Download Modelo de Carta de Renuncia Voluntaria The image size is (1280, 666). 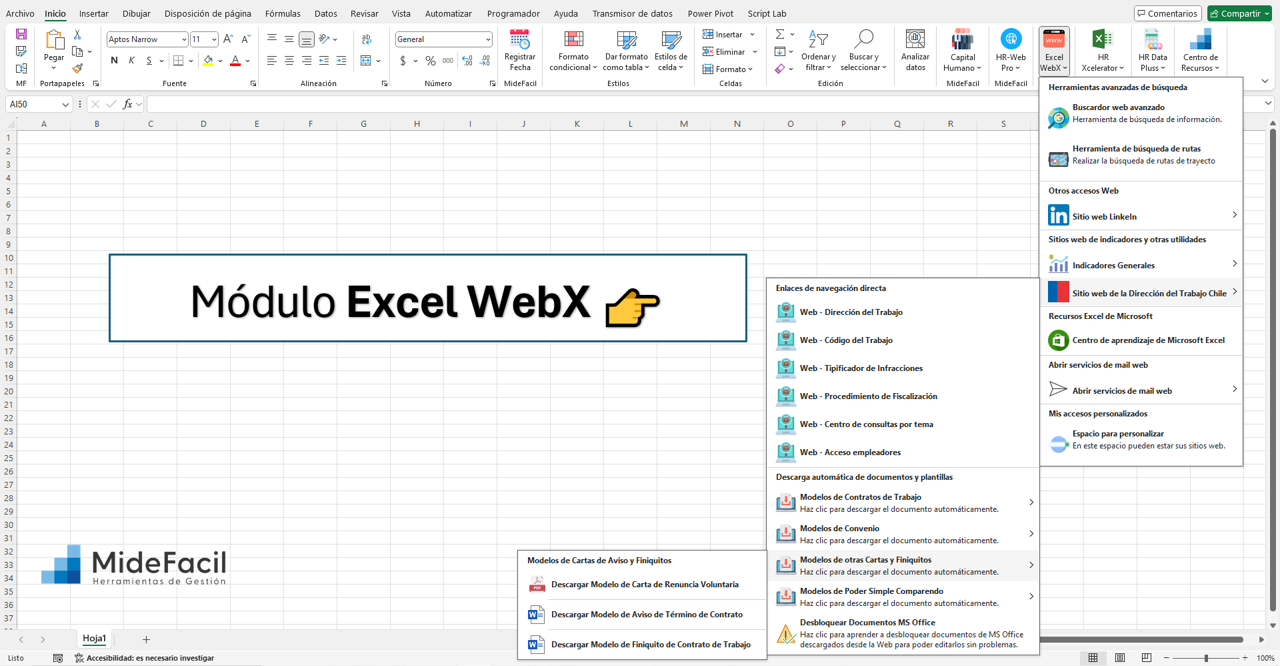pyautogui.click(x=642, y=584)
